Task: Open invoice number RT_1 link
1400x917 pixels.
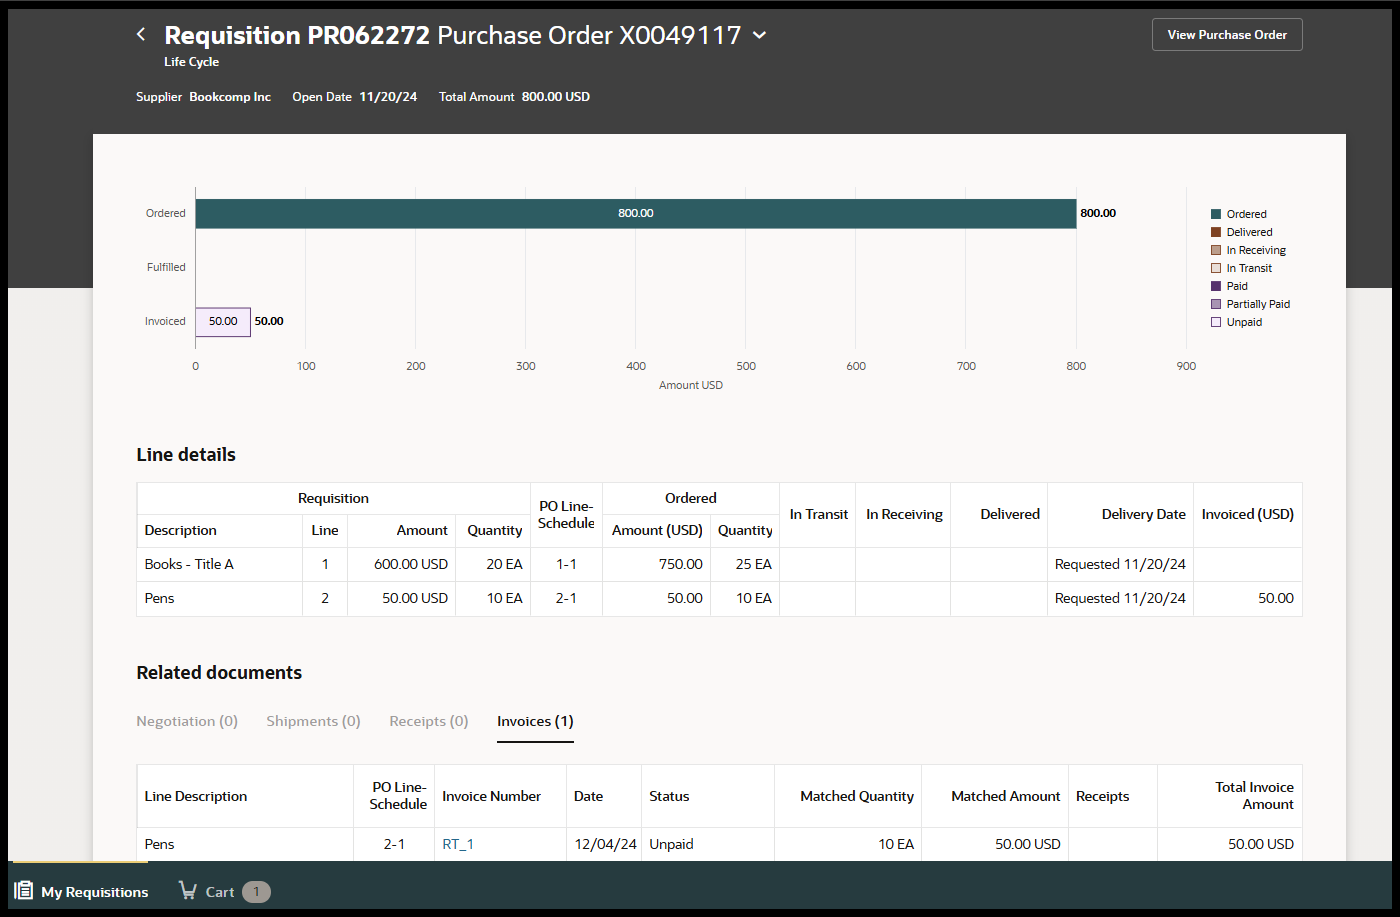Action: point(458,844)
